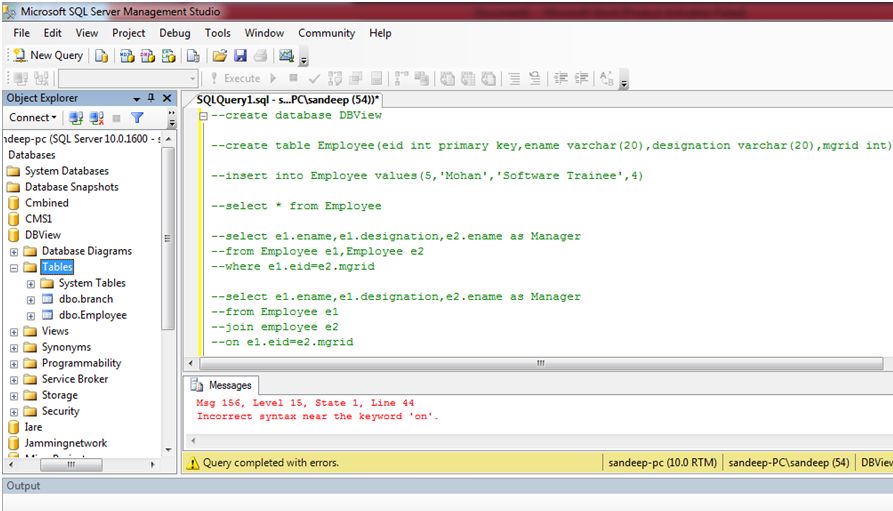Click the Debug play arrow icon
893x511 pixels.
[273, 78]
